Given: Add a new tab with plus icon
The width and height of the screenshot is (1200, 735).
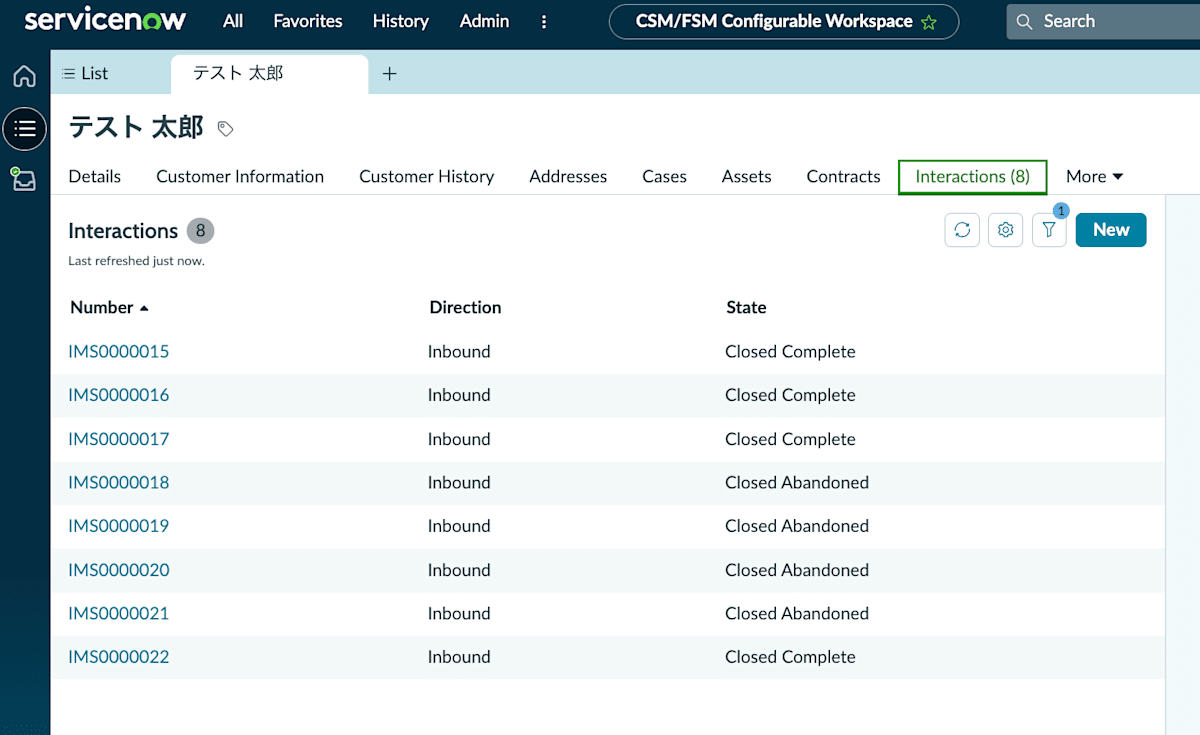Looking at the screenshot, I should pos(390,73).
